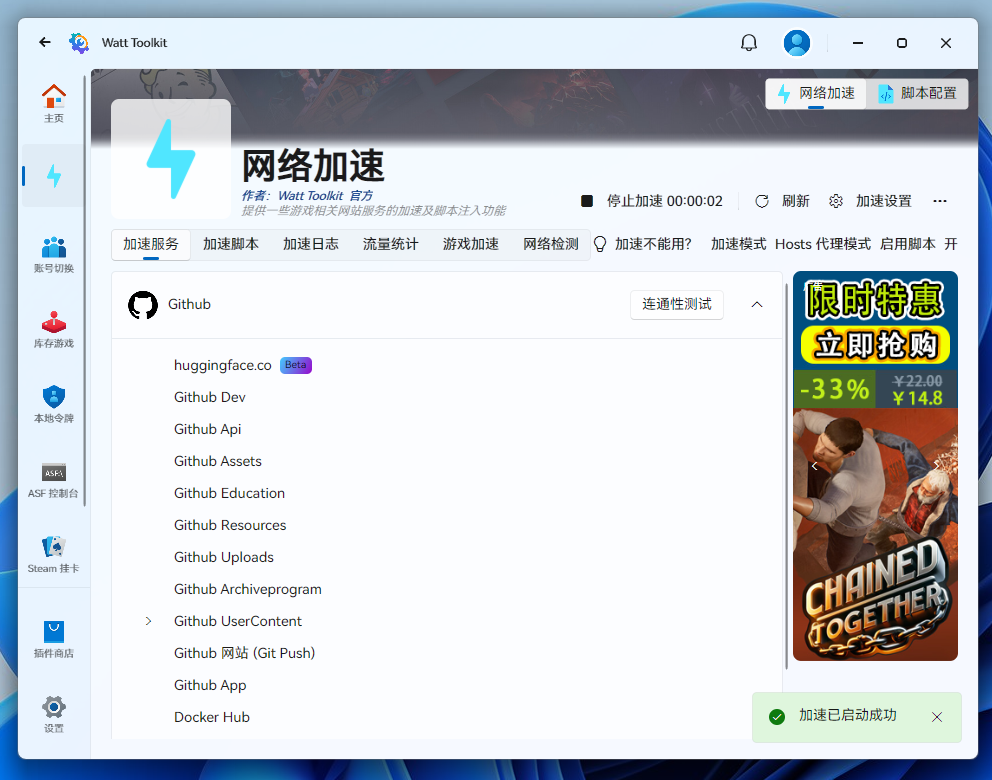Screen dimensions: 992x780
Task: Open the user account avatar
Action: coord(797,42)
